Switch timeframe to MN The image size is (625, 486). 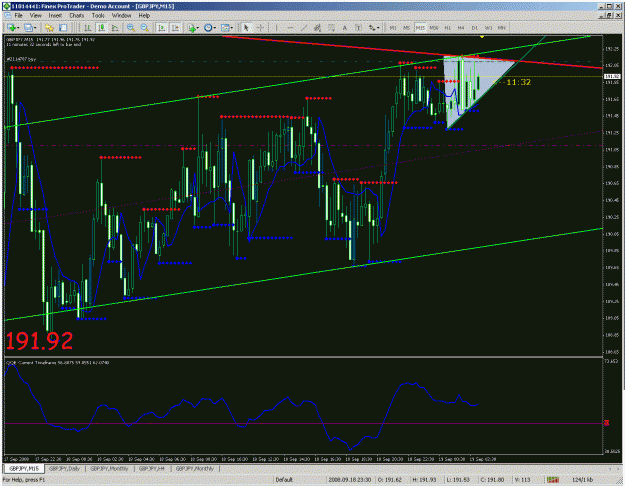pos(502,28)
